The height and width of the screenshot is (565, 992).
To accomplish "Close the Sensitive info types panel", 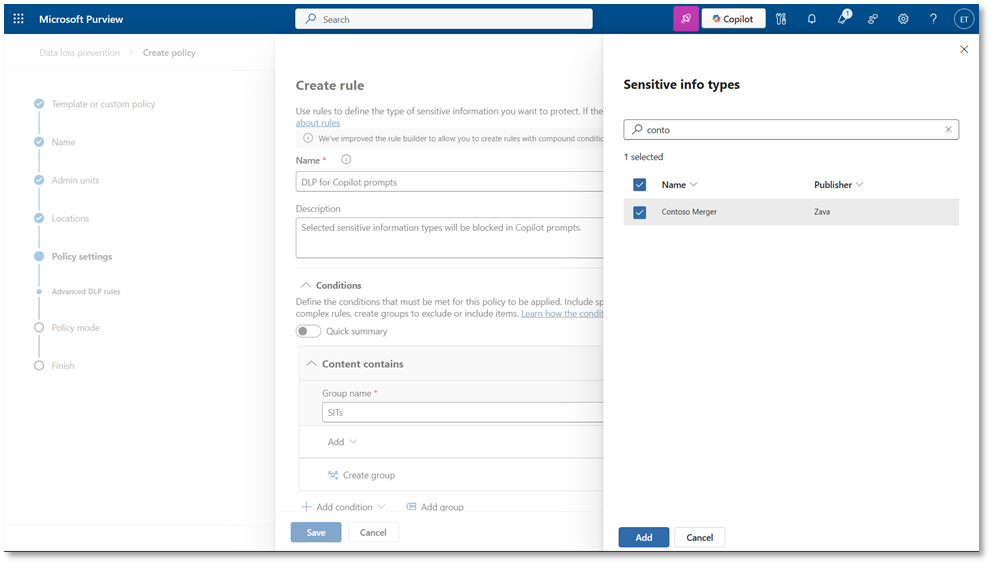I will click(964, 49).
